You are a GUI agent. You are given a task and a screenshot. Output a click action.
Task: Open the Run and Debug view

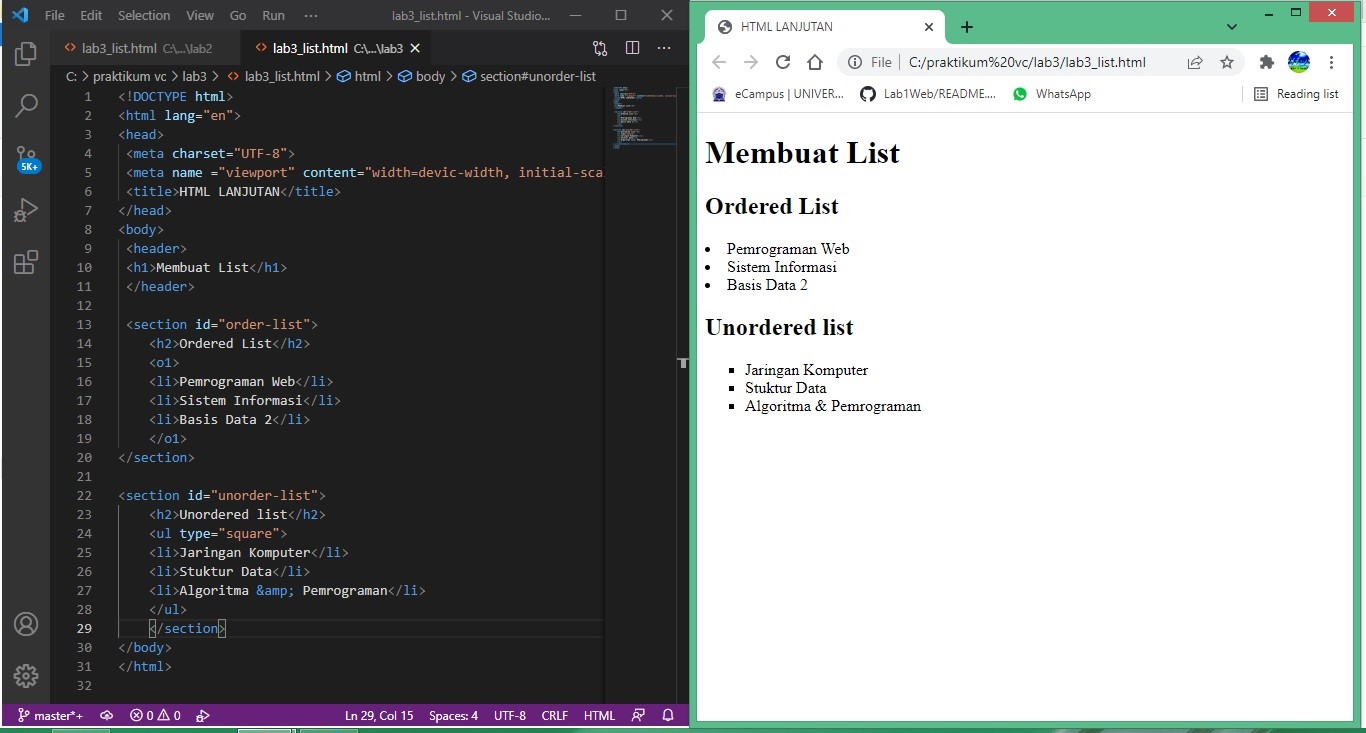click(x=26, y=210)
